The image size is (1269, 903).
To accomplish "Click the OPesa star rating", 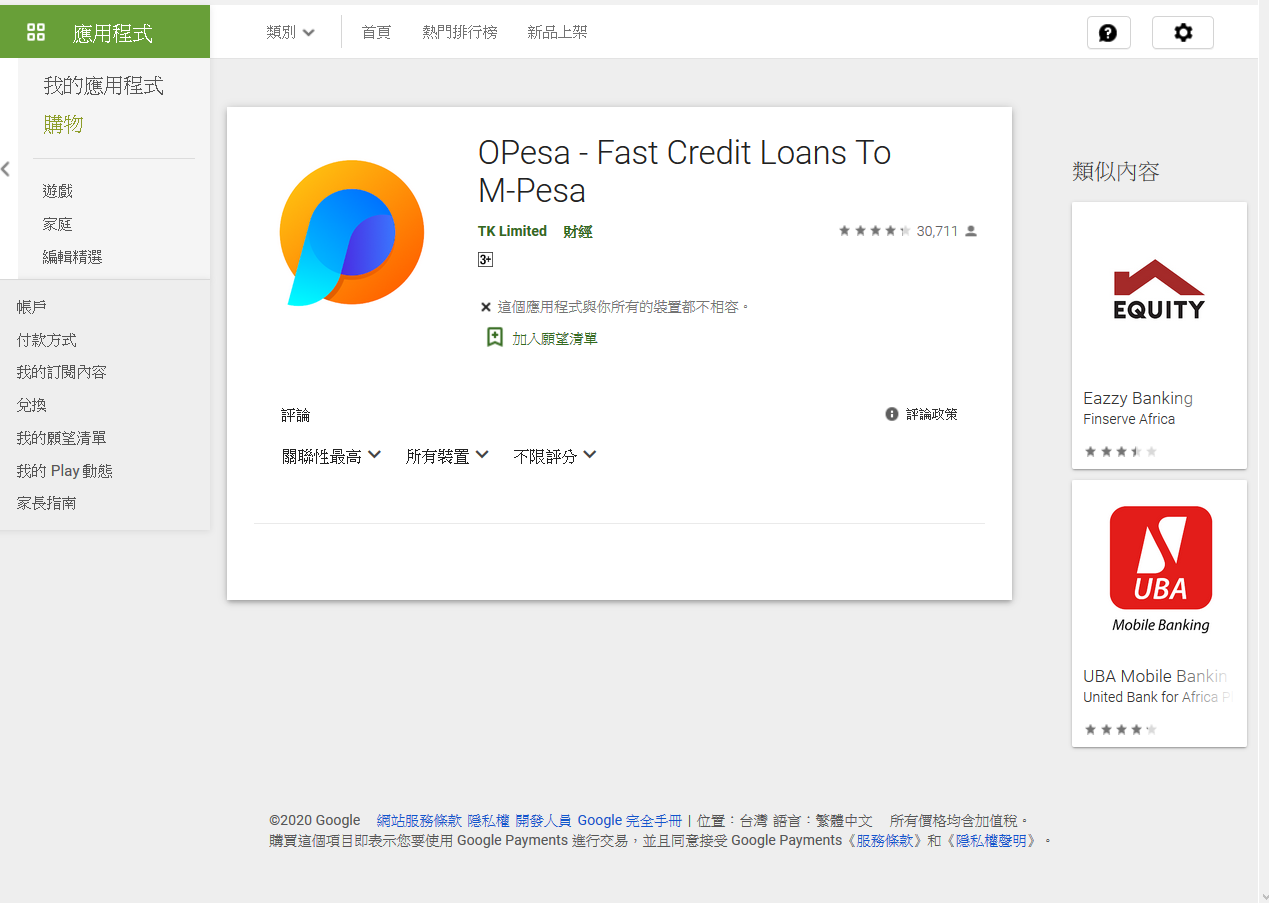I will 874,231.
